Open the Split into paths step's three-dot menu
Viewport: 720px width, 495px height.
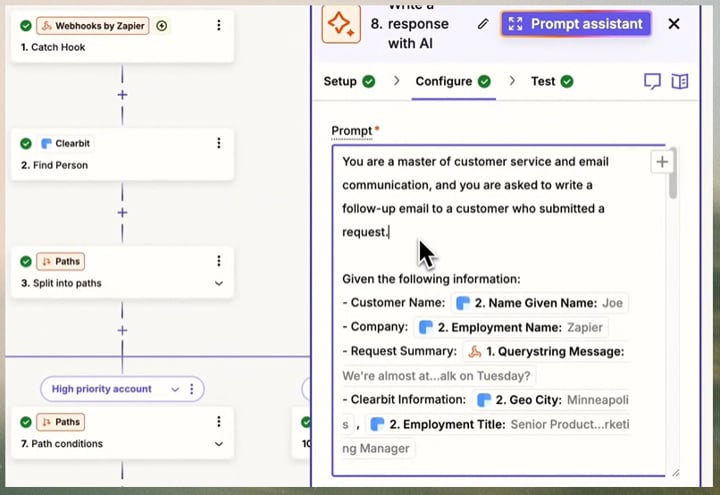click(x=219, y=261)
